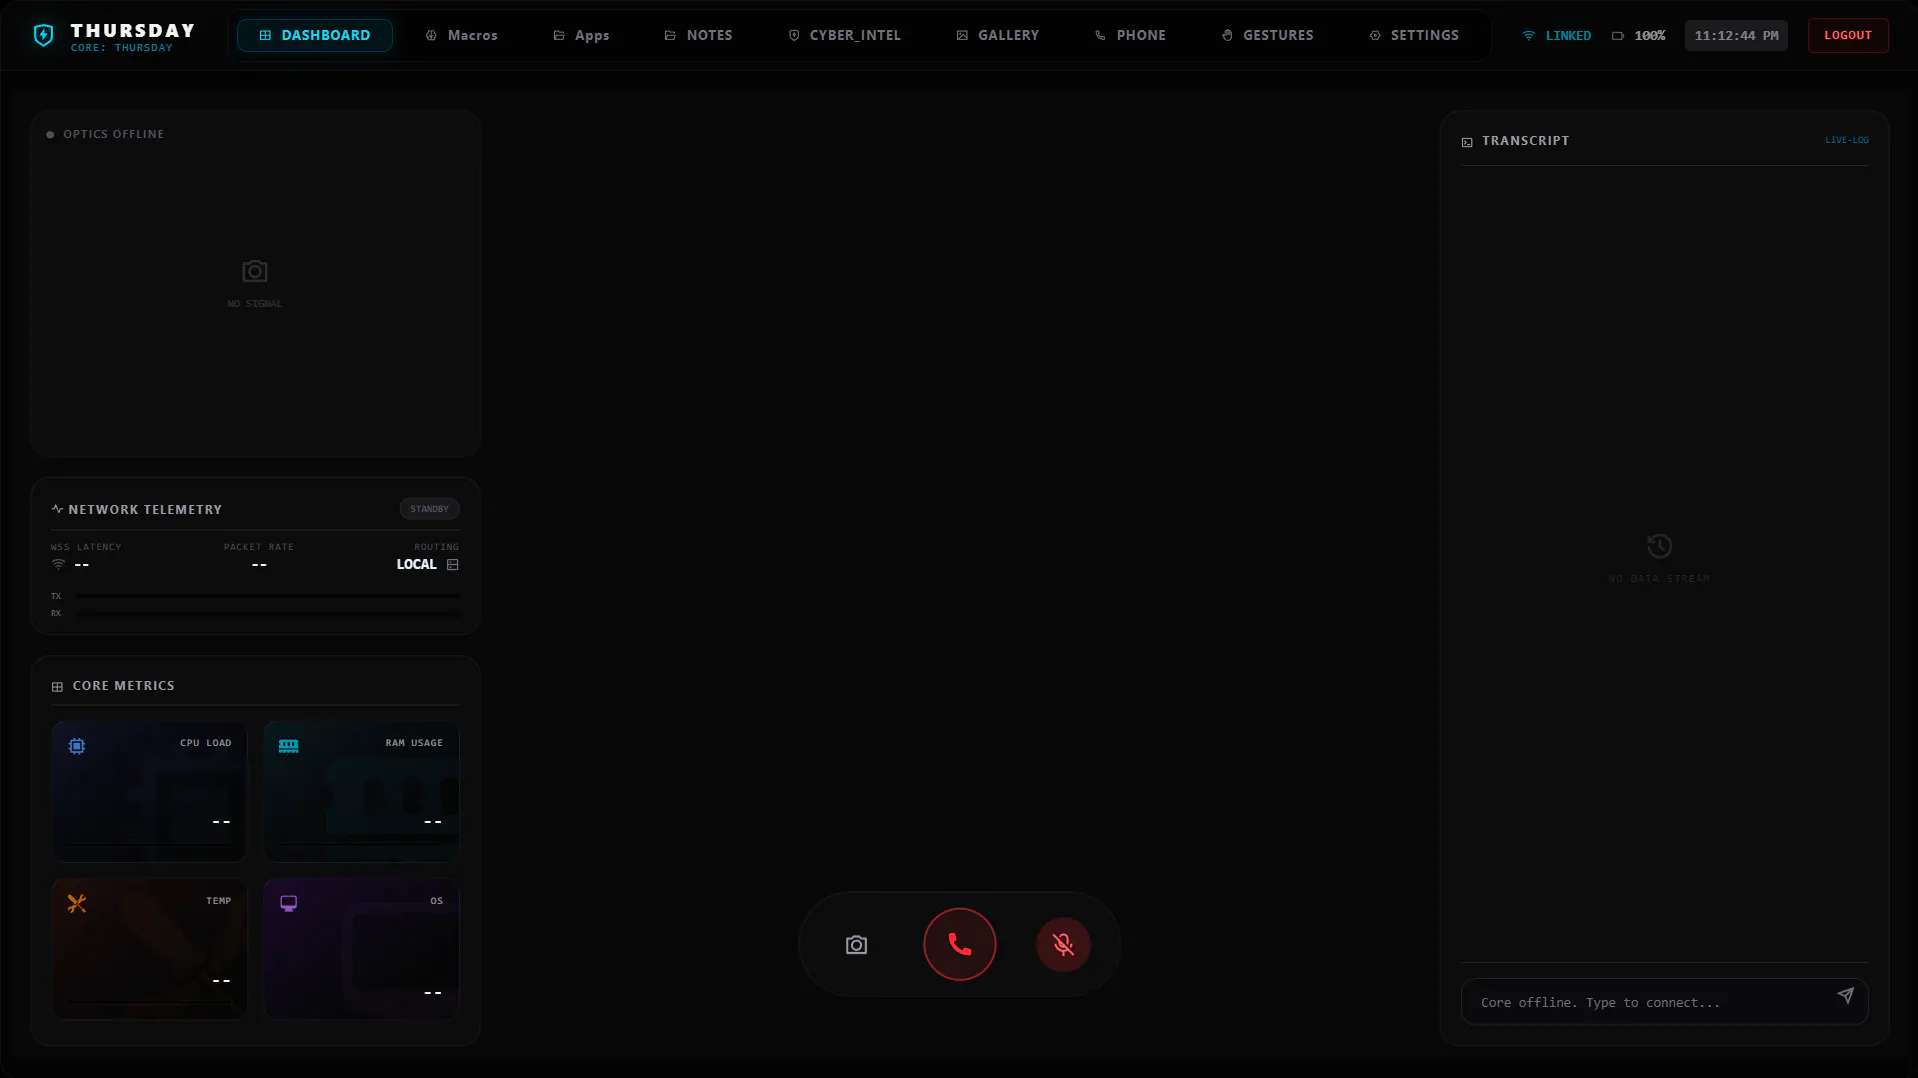Viewport: 1918px width, 1078px height.
Task: Click the Transcript panel terminal icon
Action: [x=1467, y=142]
